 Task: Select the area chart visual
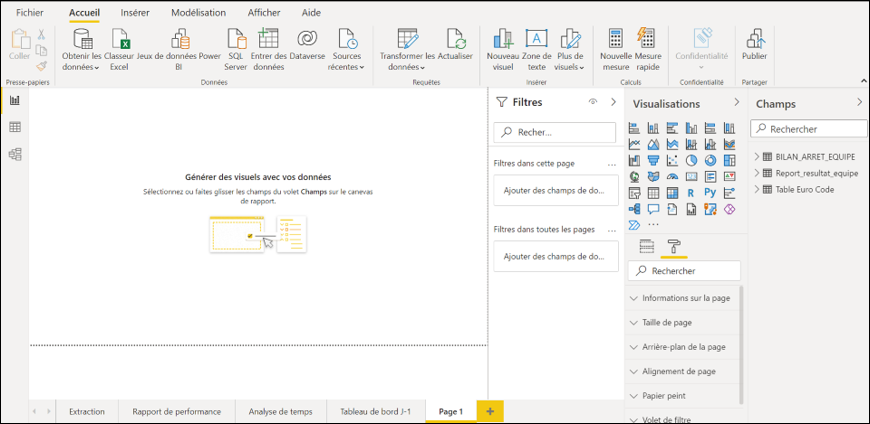653,144
